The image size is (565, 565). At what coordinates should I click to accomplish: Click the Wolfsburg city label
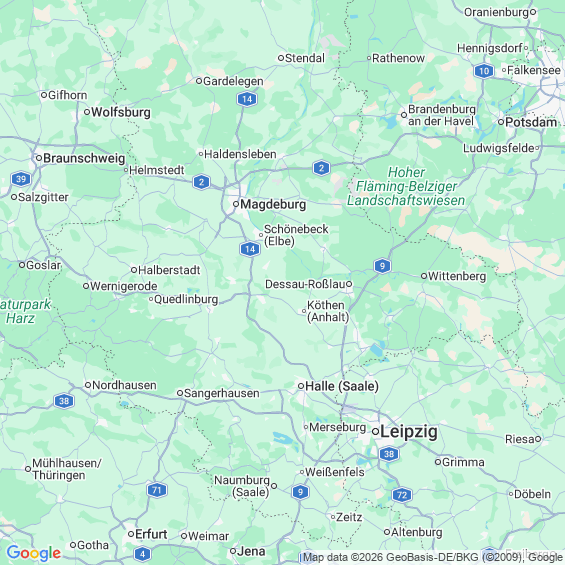(x=121, y=112)
